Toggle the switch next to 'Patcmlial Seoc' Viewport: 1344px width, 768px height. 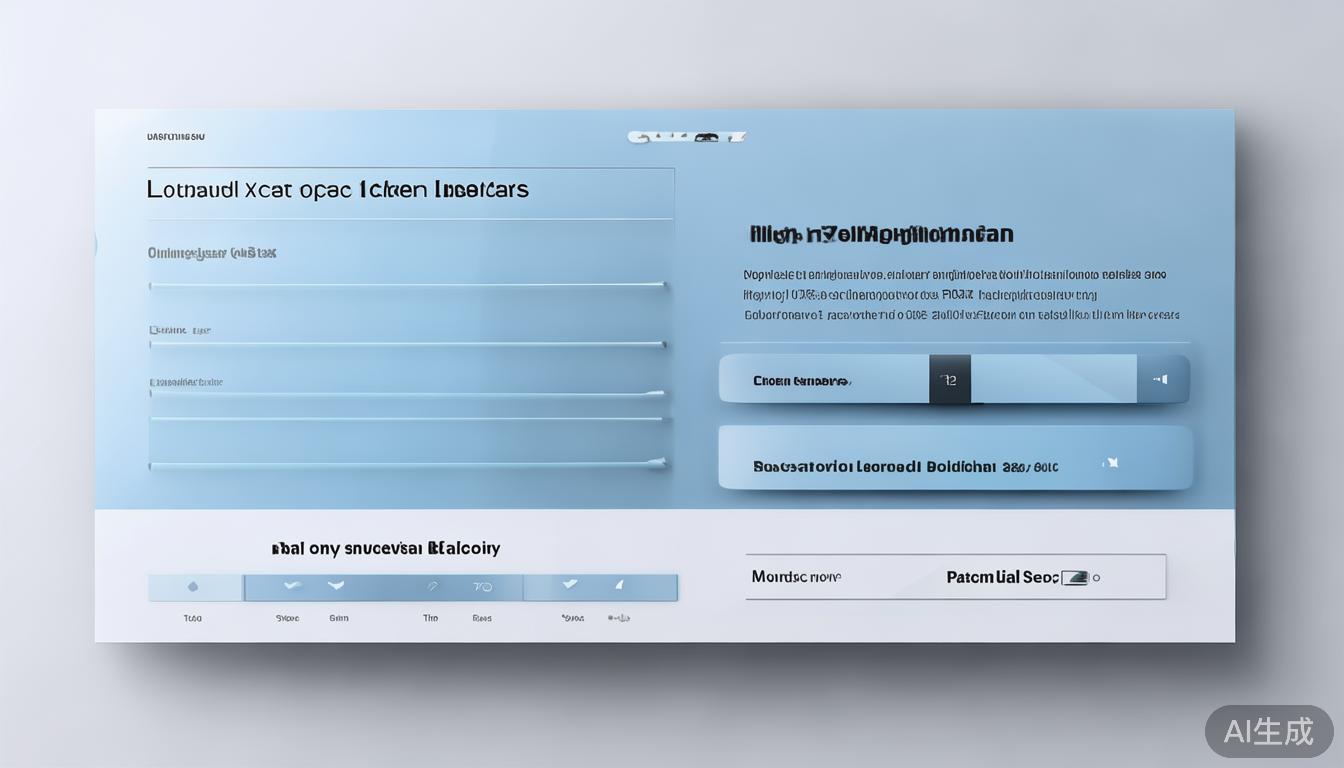1074,577
